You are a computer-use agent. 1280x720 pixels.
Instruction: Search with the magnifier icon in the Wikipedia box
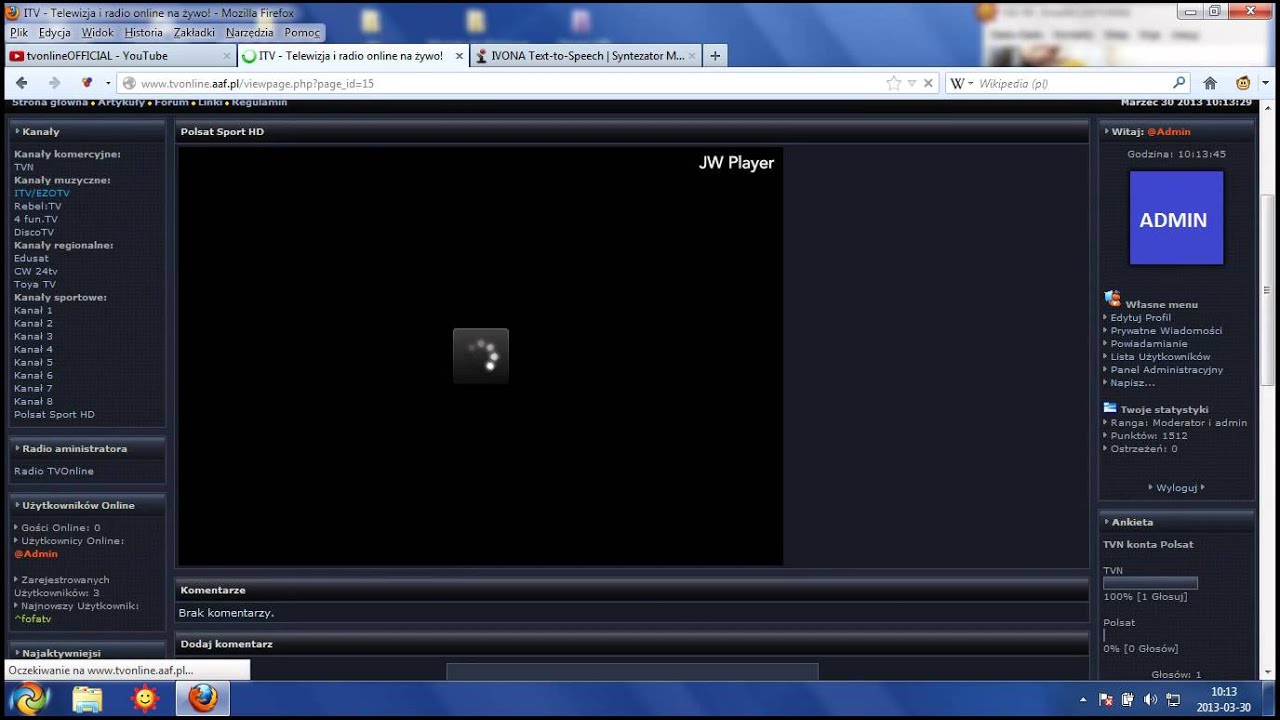pos(1179,83)
